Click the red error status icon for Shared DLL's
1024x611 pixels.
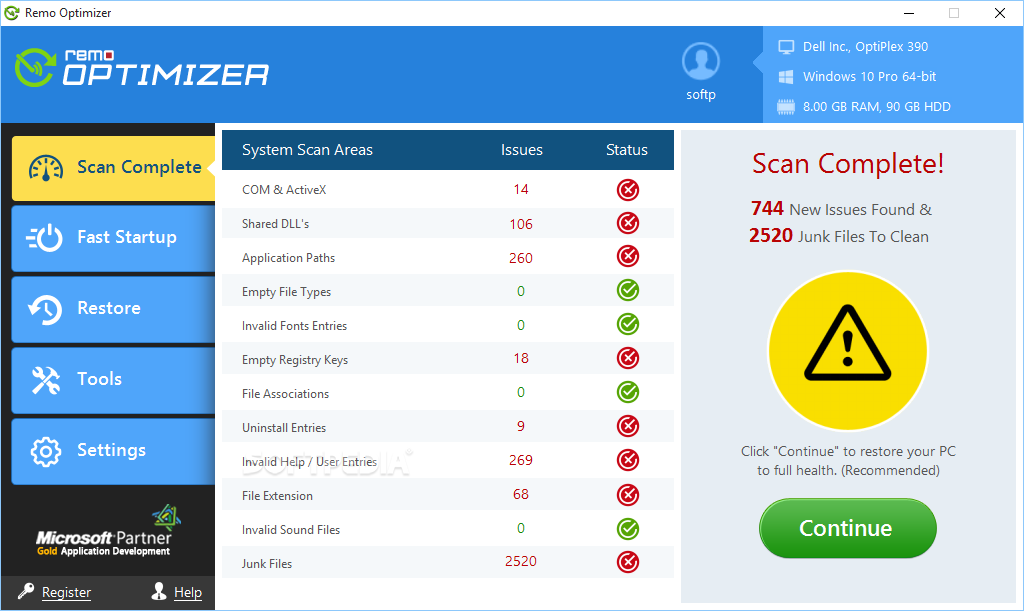628,223
